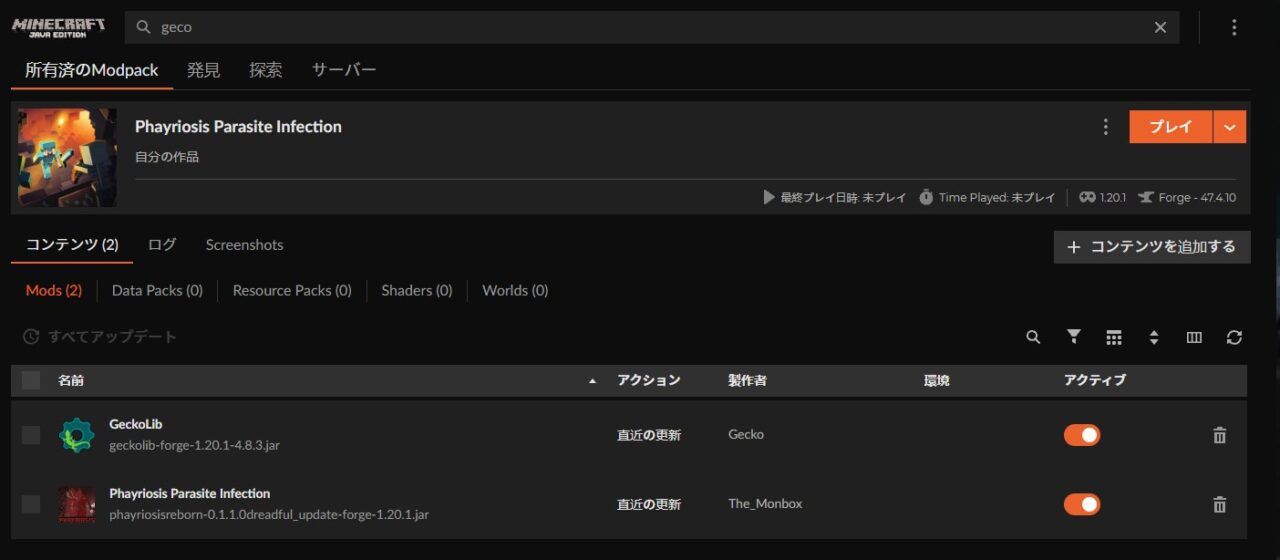Focus the search field containing 'geco'

pyautogui.click(x=651, y=27)
